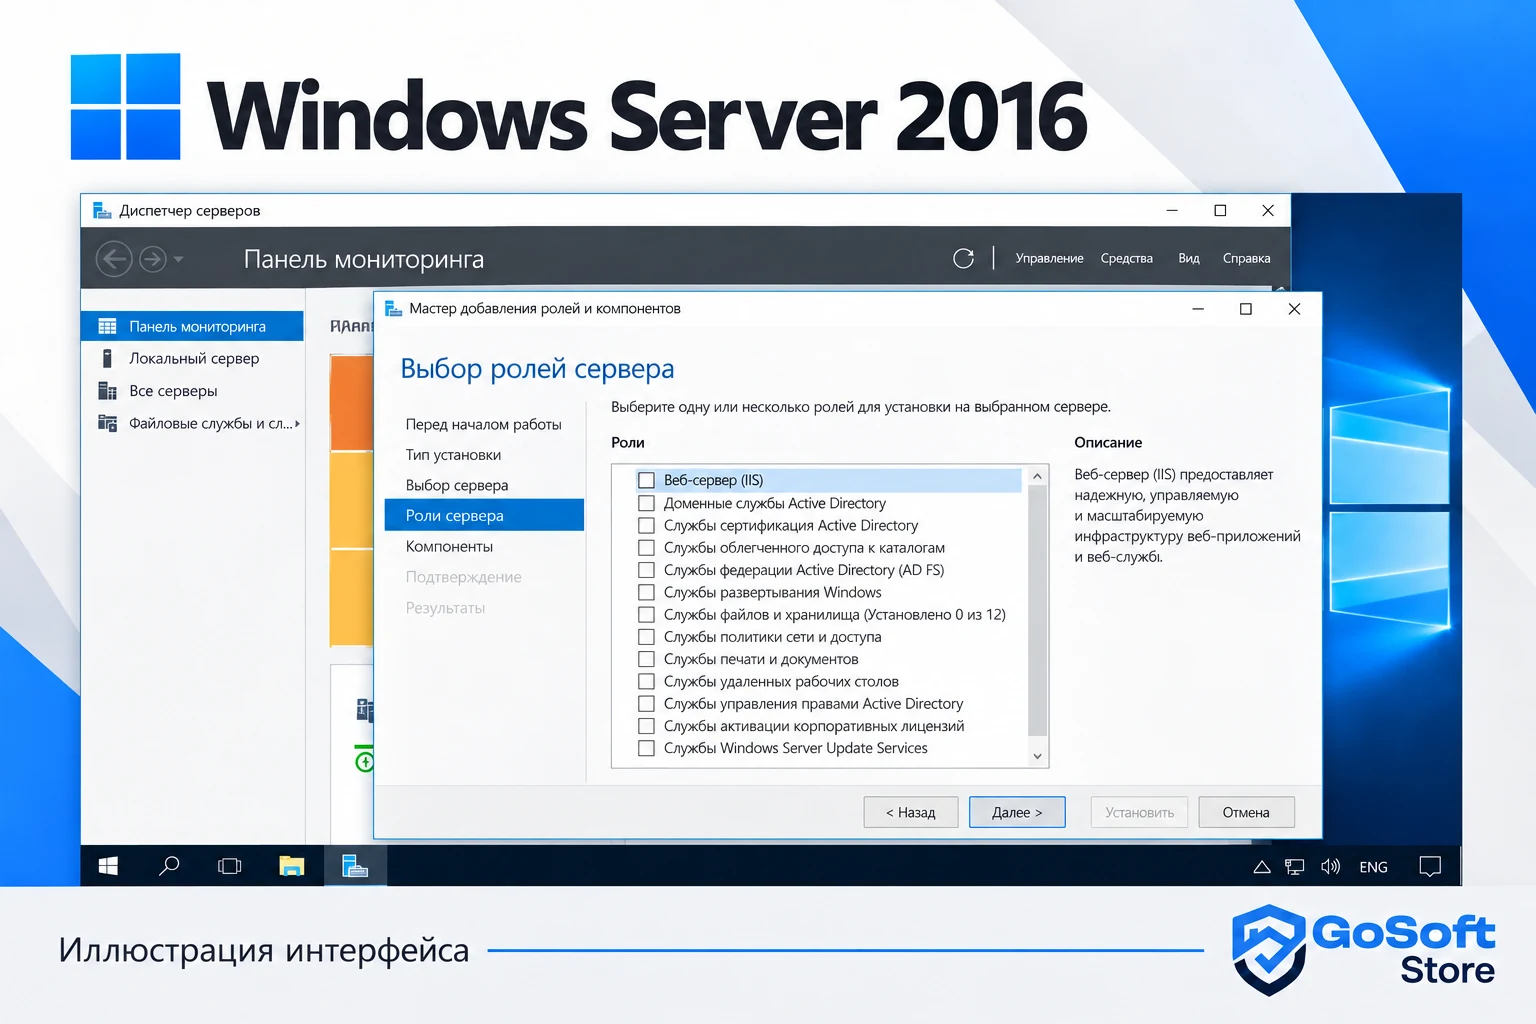
Task: Open the Средства menu
Action: (1126, 258)
